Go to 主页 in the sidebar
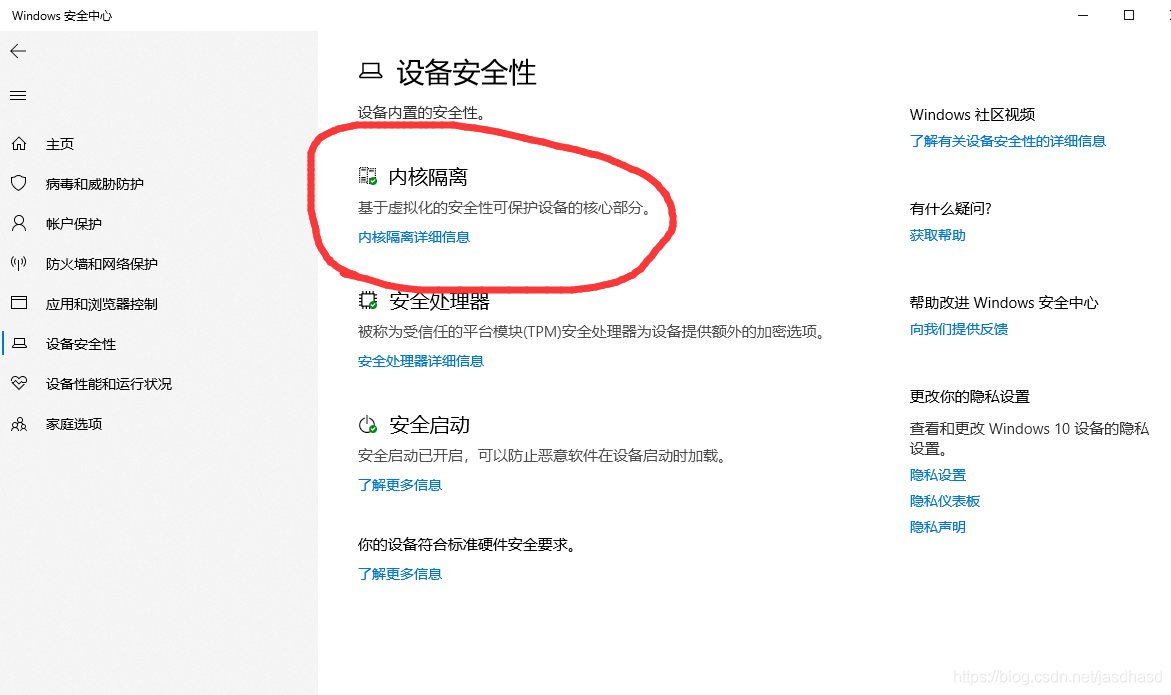Screen dimensions: 1171x695 [x=60, y=144]
